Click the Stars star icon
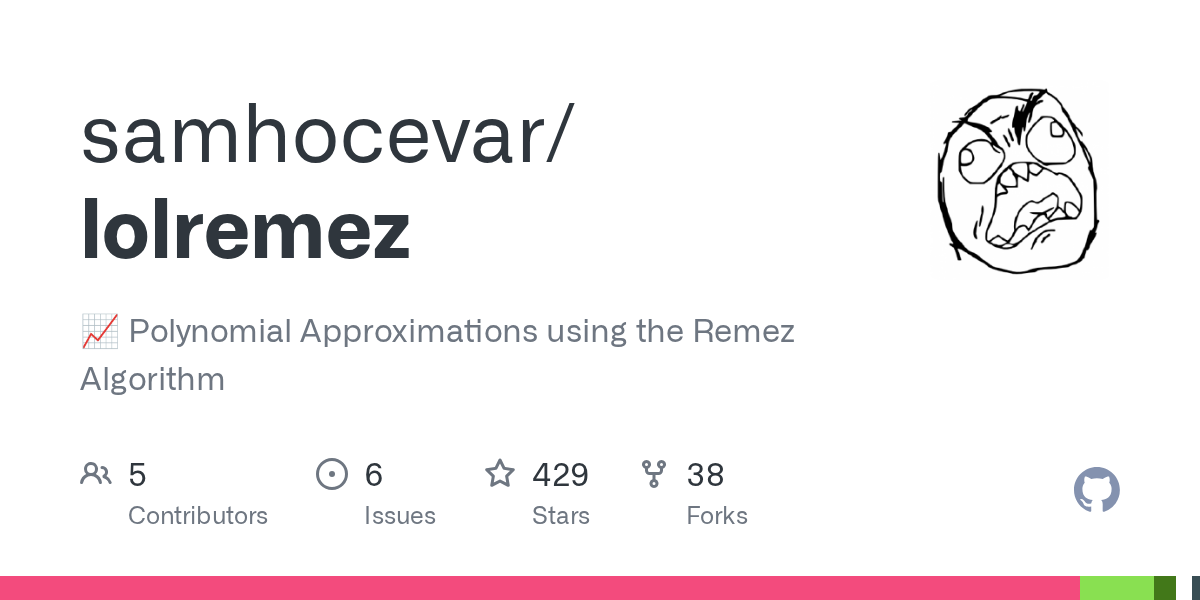Screen dimensions: 1200x600 pyautogui.click(x=500, y=474)
